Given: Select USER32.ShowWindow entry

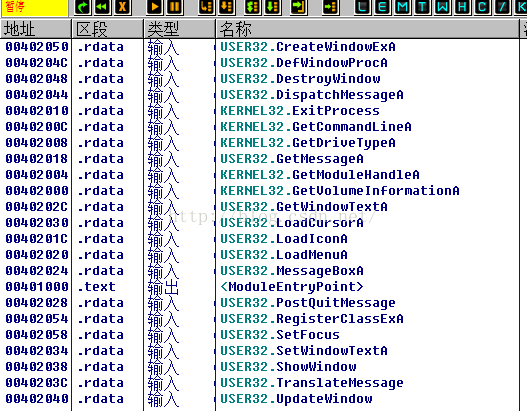Looking at the screenshot, I should 288,367.
